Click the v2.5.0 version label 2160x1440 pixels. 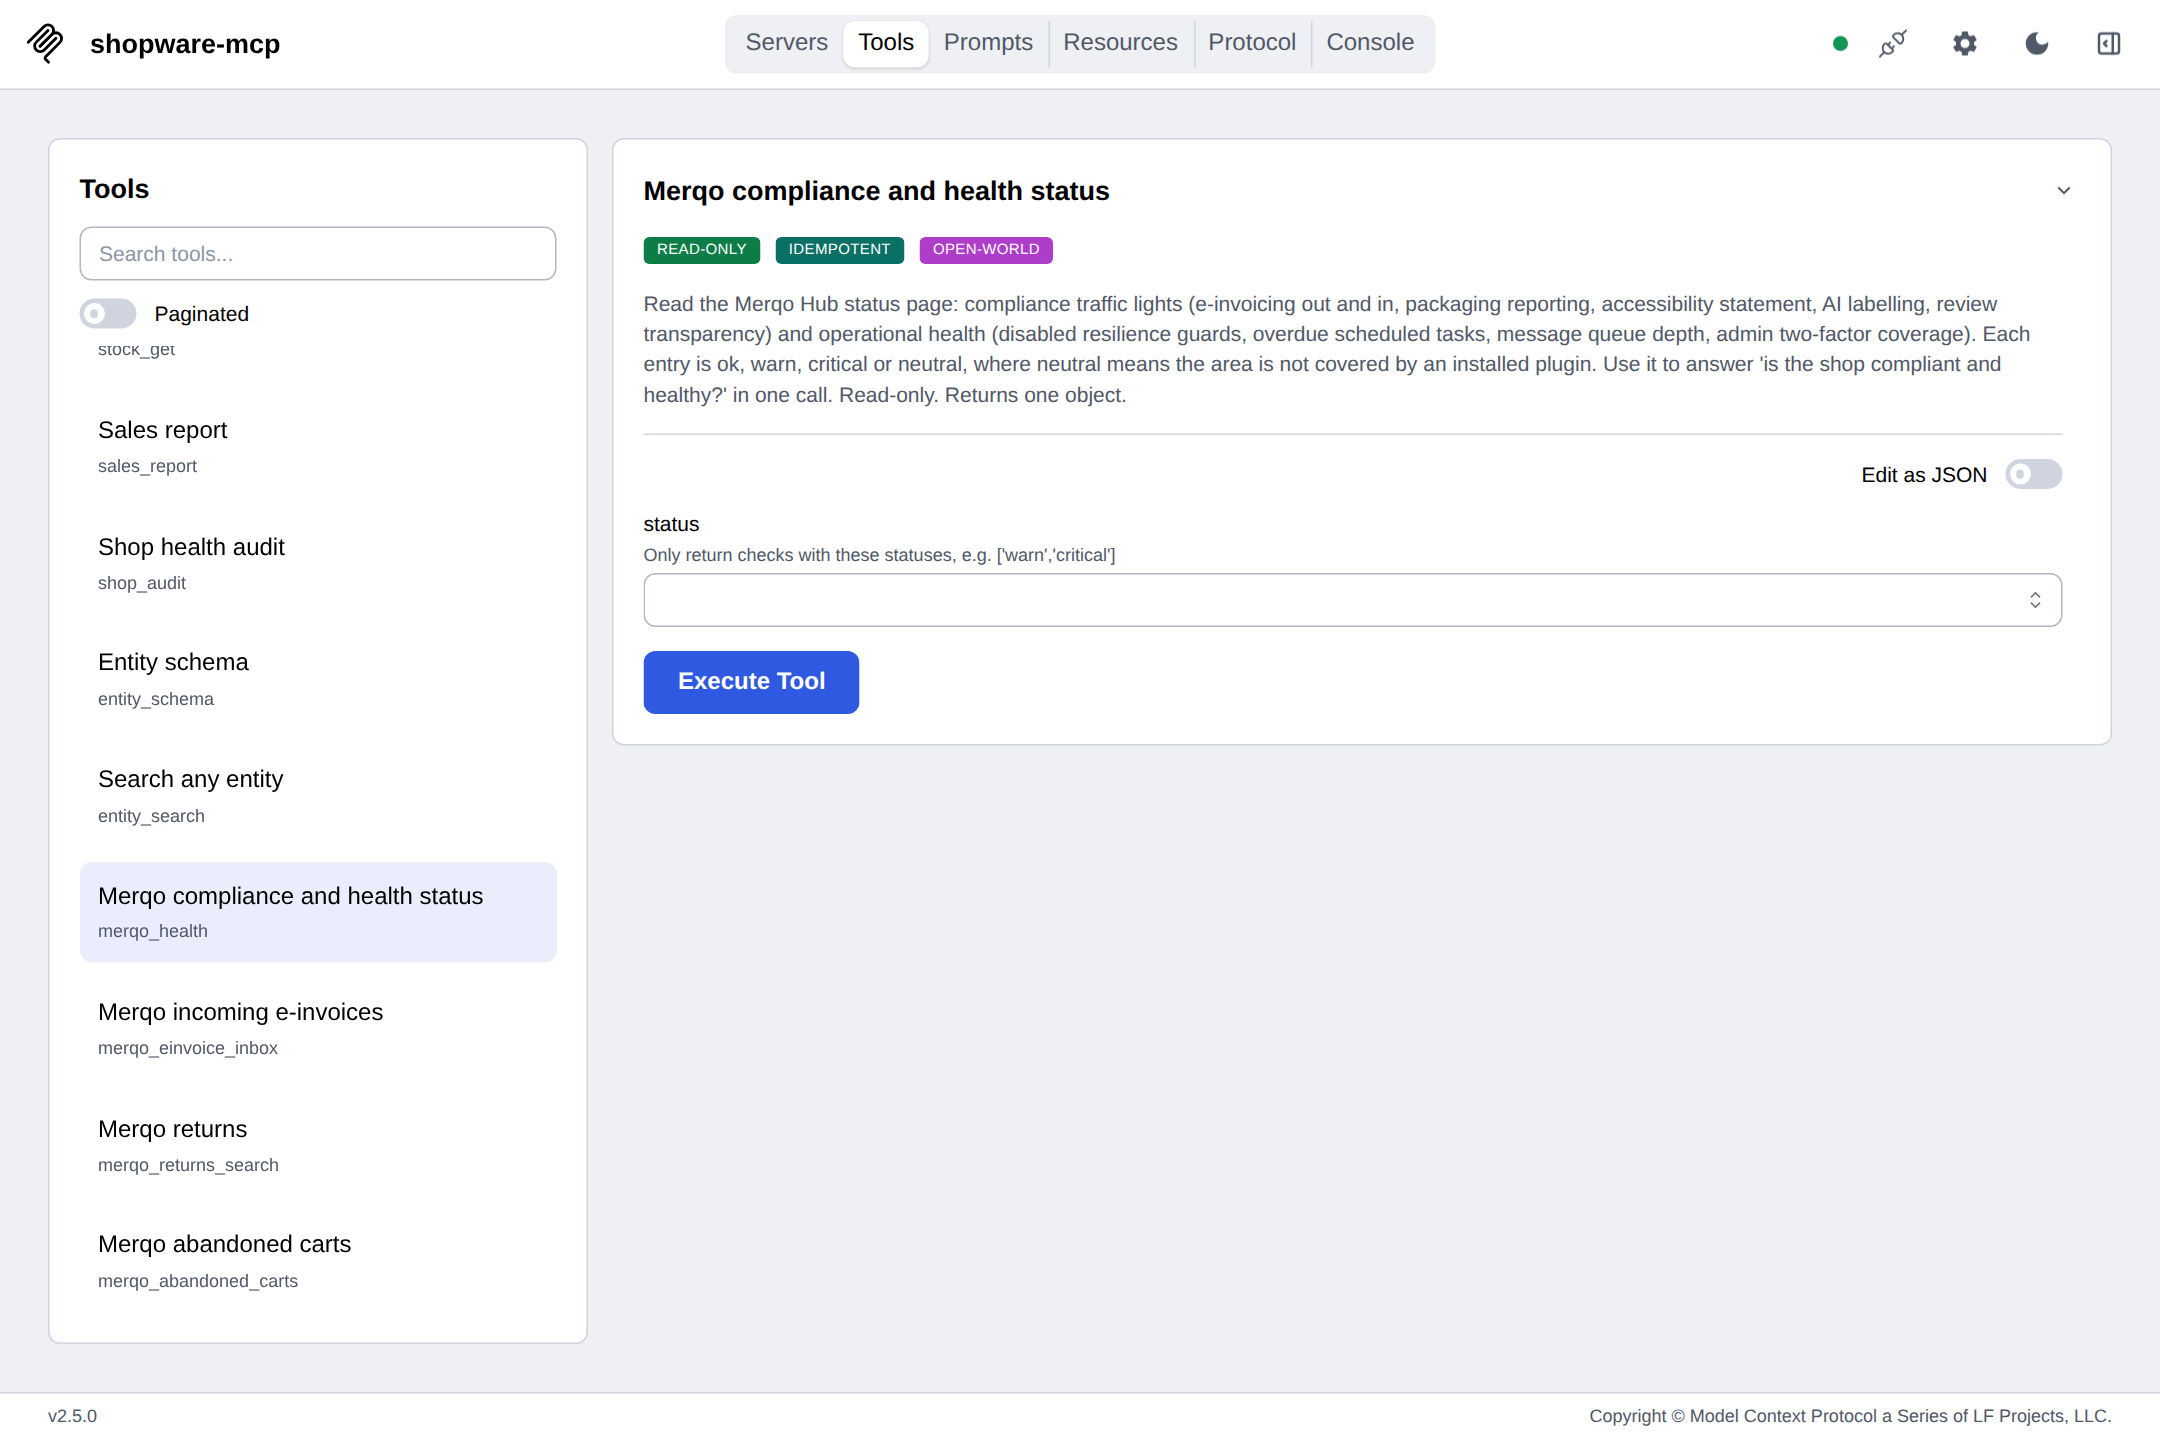[x=73, y=1416]
